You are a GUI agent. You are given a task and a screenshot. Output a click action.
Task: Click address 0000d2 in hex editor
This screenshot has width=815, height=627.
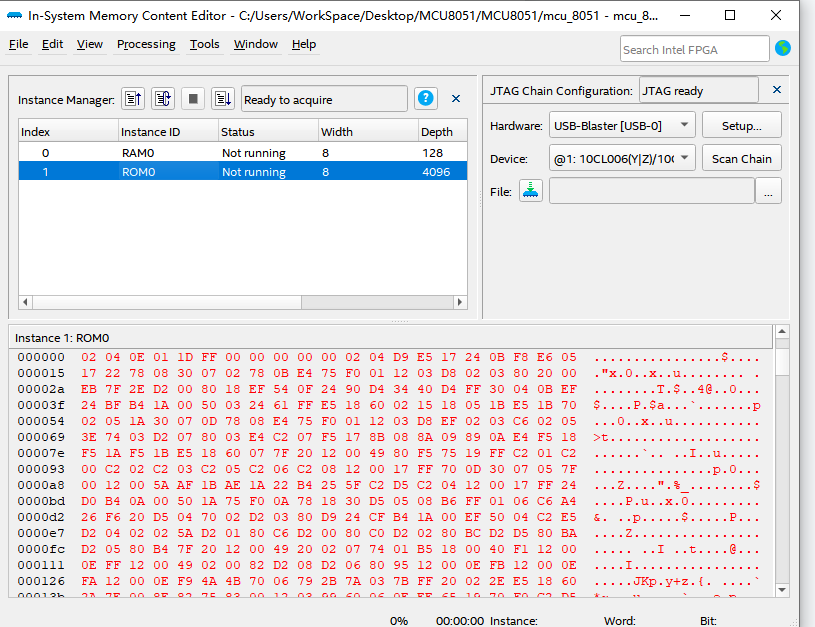[x=41, y=517]
